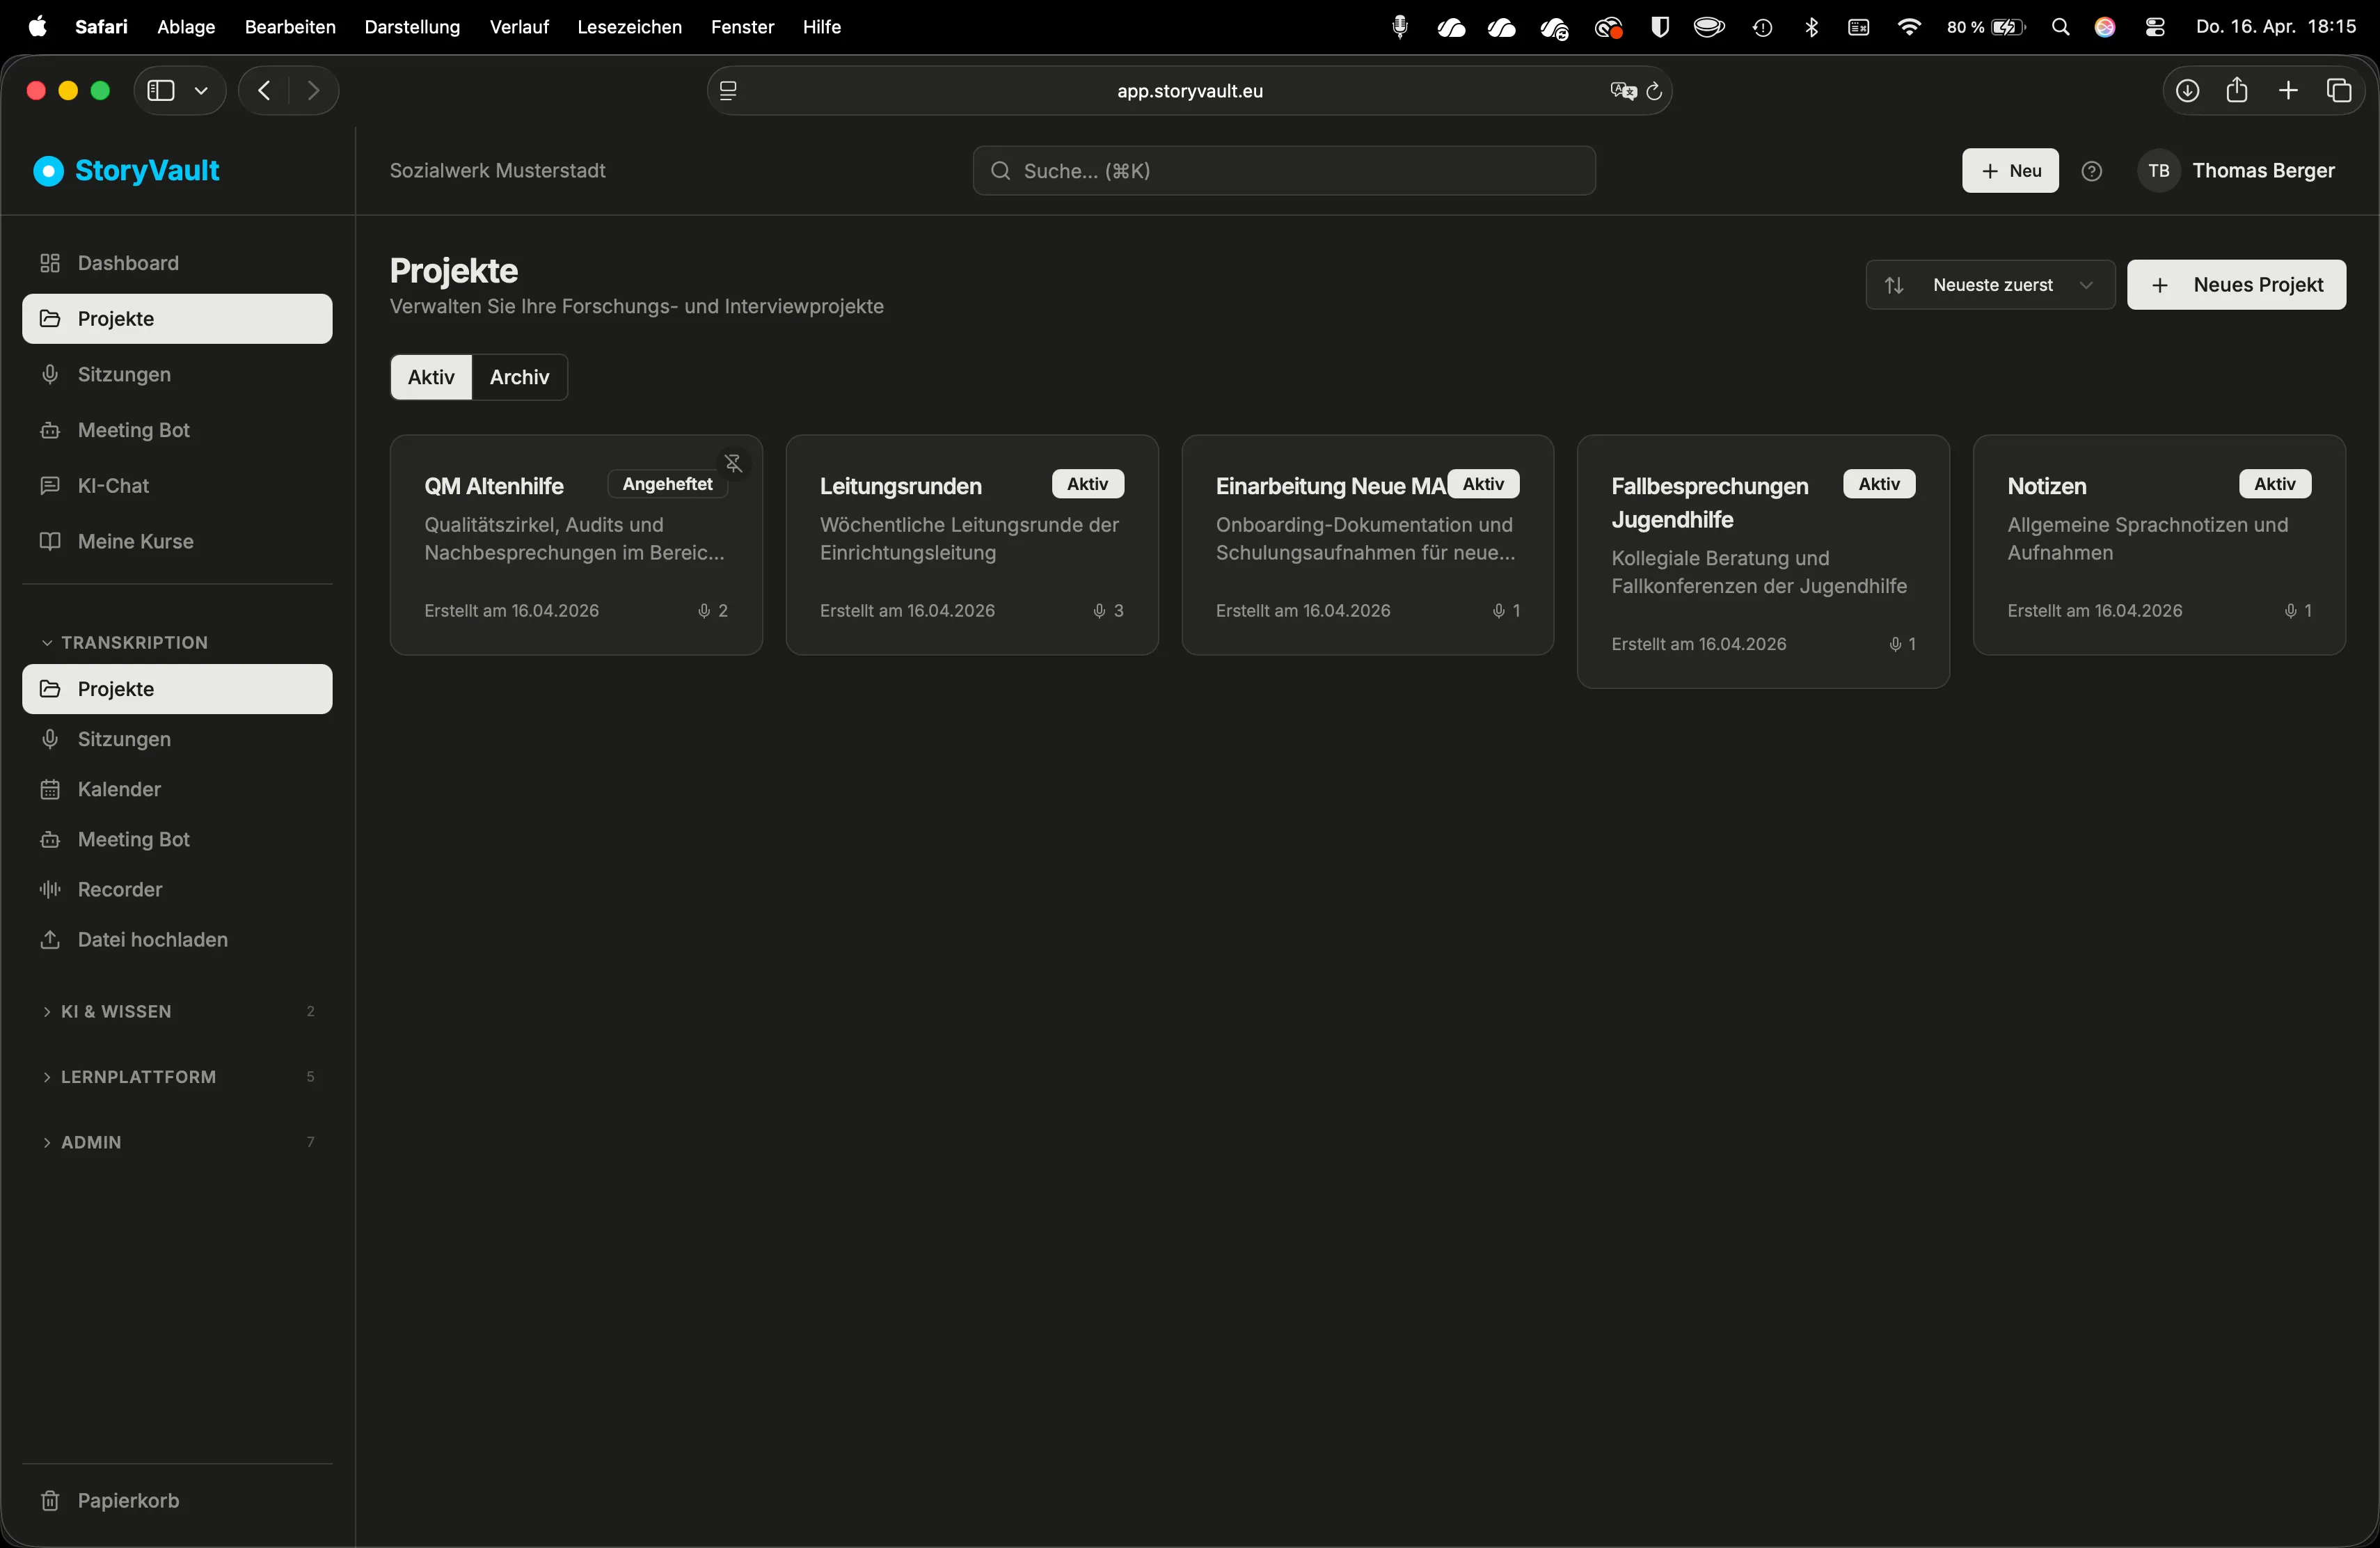Screen dimensions: 2380x1548
Task: Open the Lesezeichen menu
Action: click(x=630, y=27)
